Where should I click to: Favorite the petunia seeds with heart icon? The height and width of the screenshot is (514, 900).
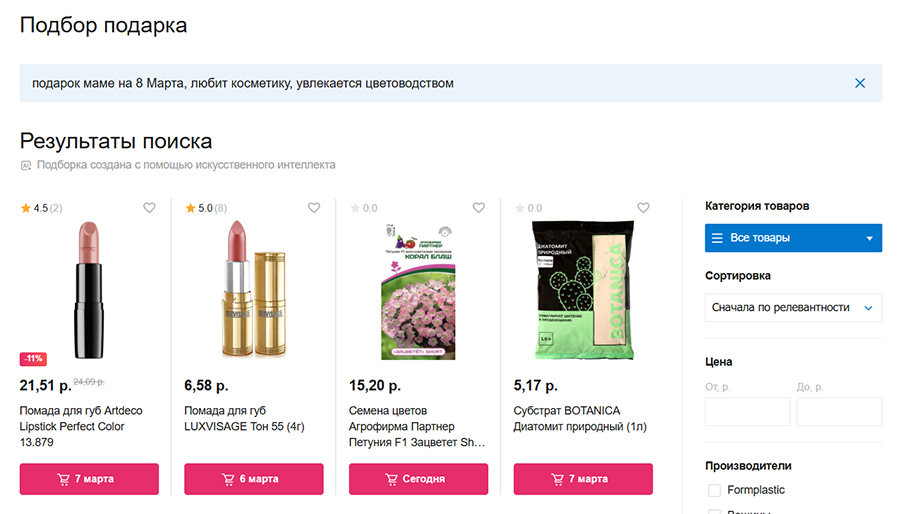click(479, 208)
